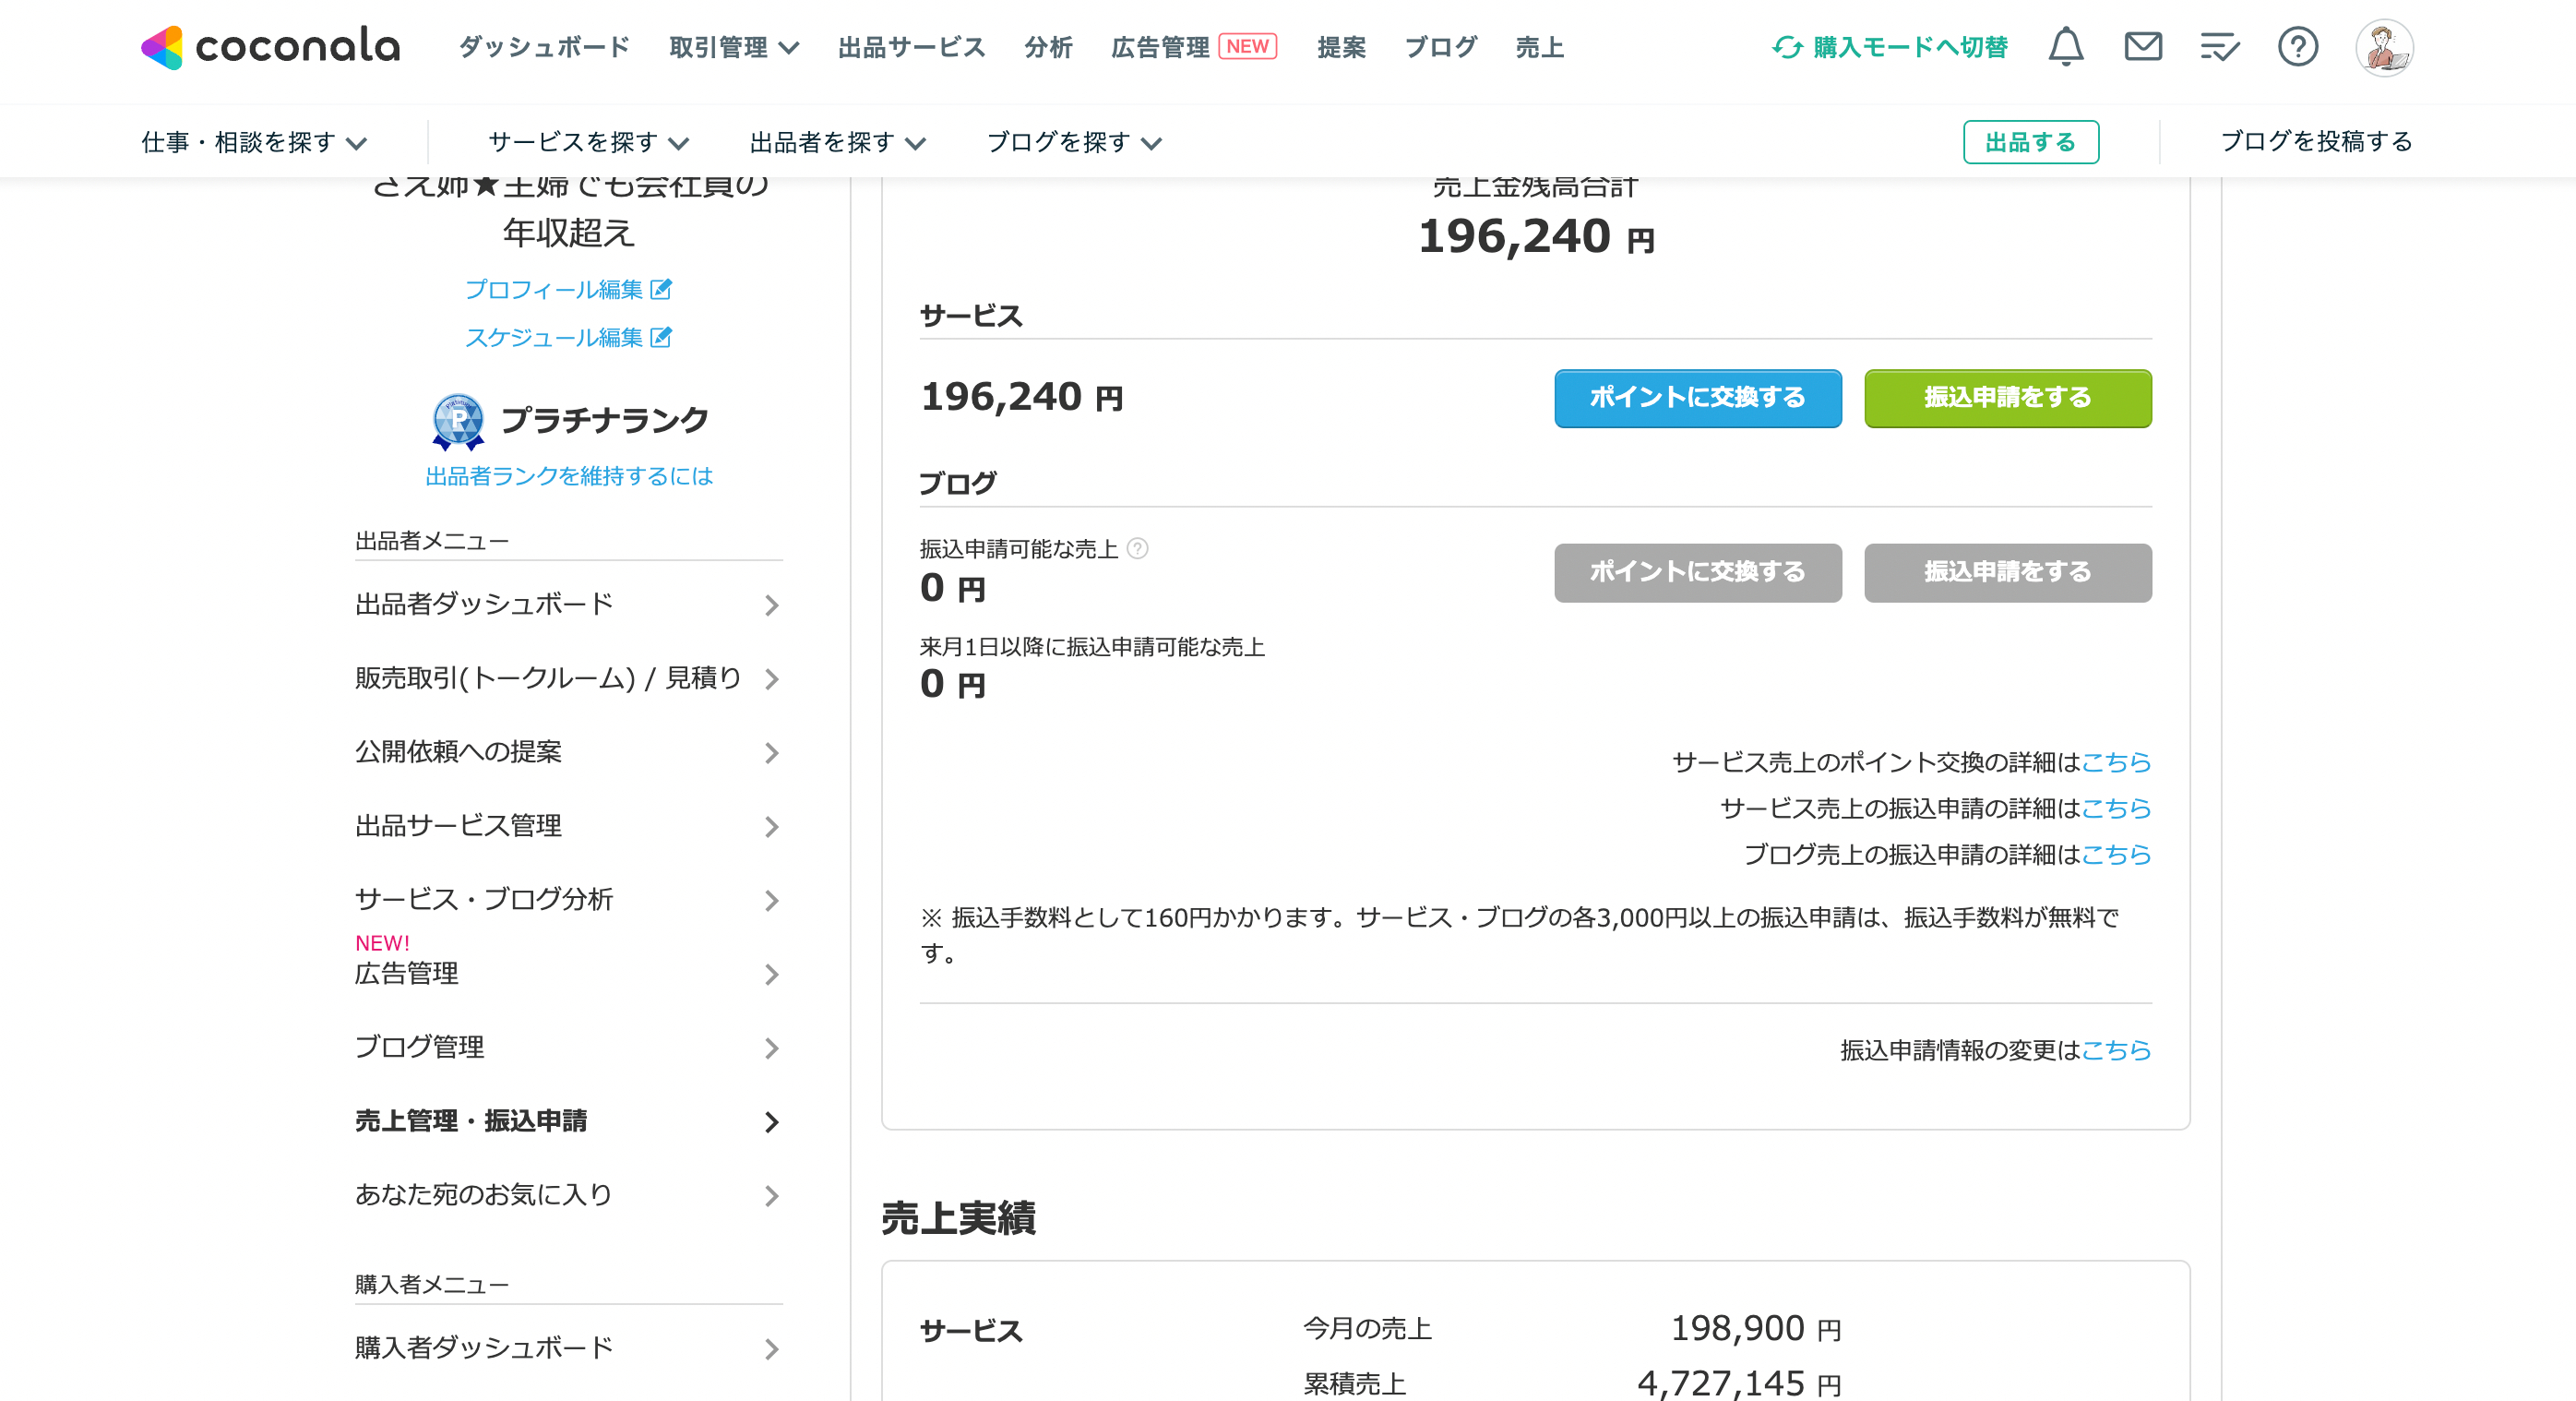Click the user avatar in header
The height and width of the screenshot is (1401, 2576).
2384,47
